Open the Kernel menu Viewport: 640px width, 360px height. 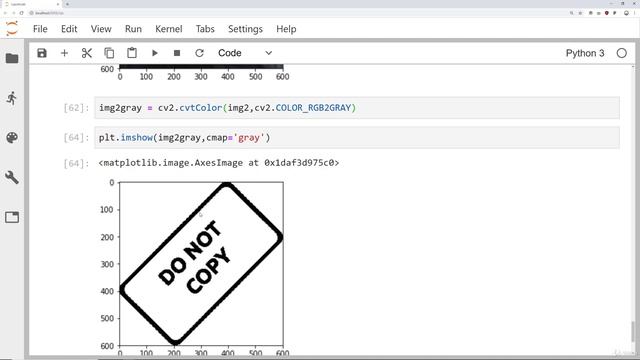tap(169, 29)
